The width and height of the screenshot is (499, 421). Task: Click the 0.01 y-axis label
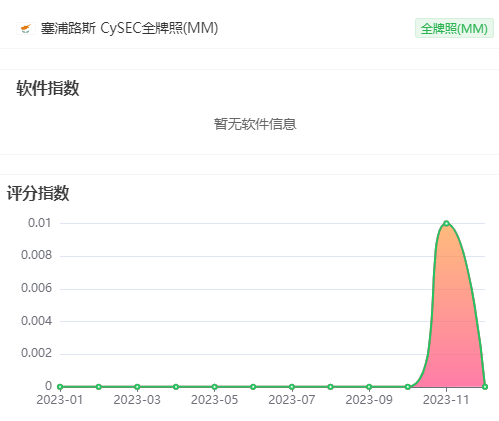click(40, 223)
